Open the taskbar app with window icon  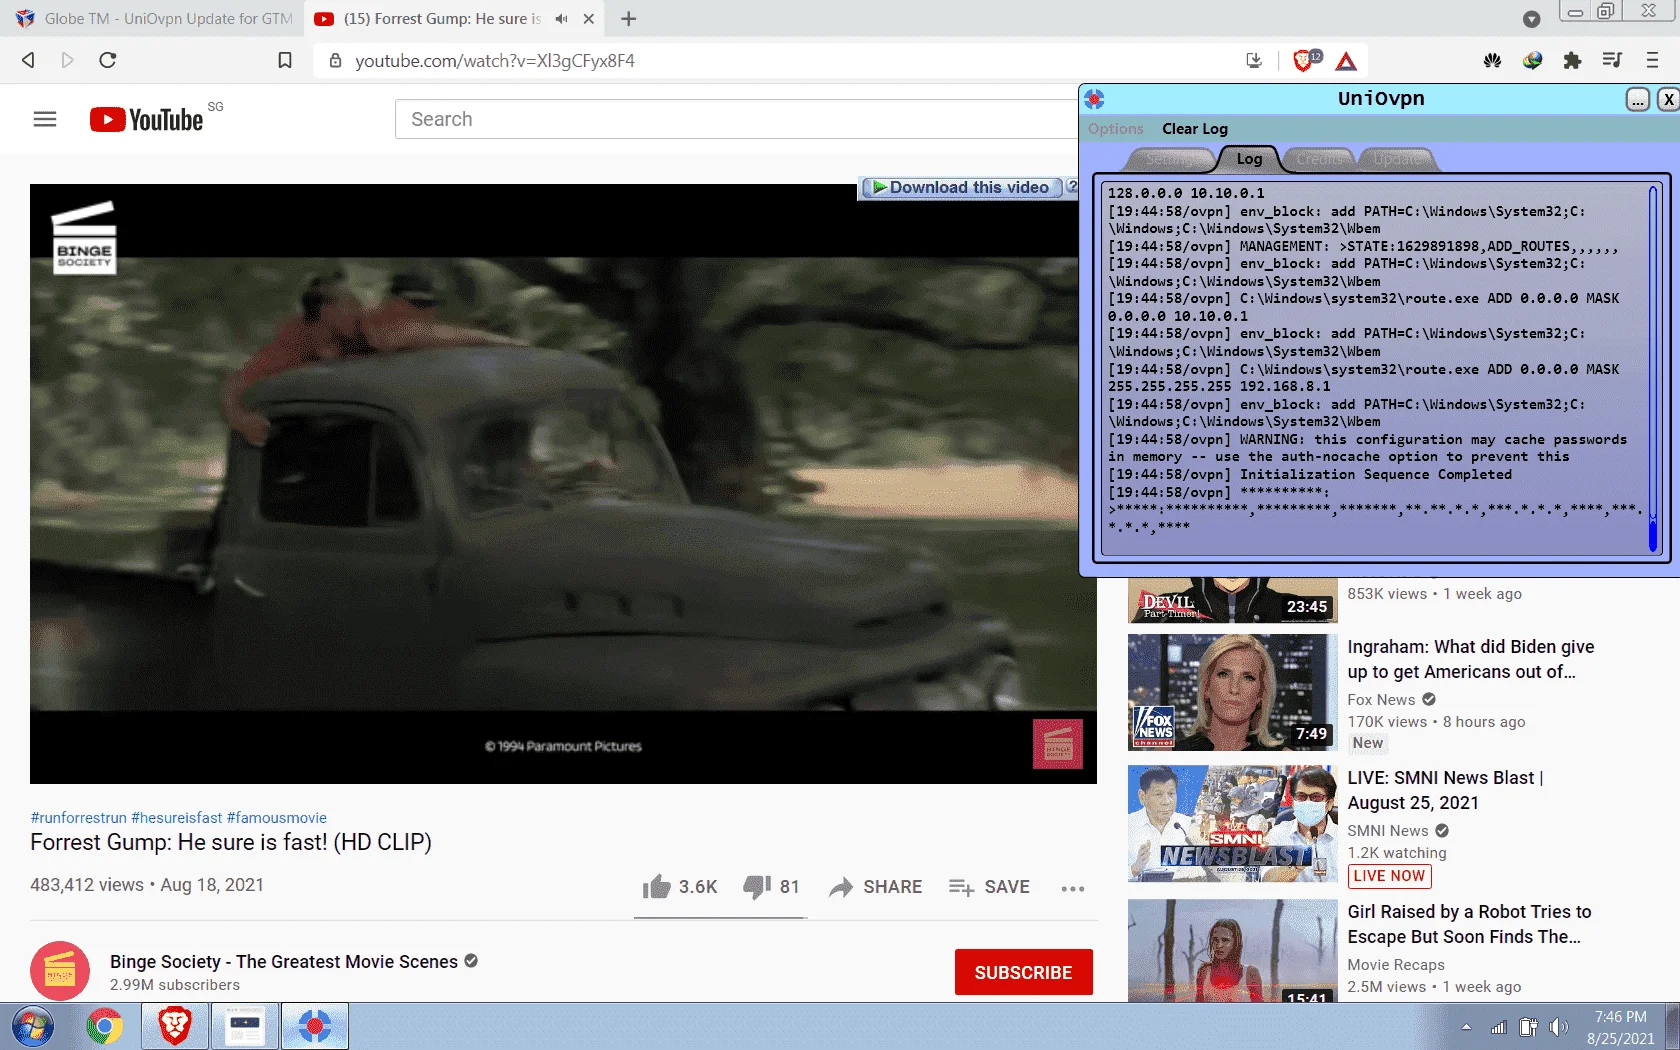[x=245, y=1026]
